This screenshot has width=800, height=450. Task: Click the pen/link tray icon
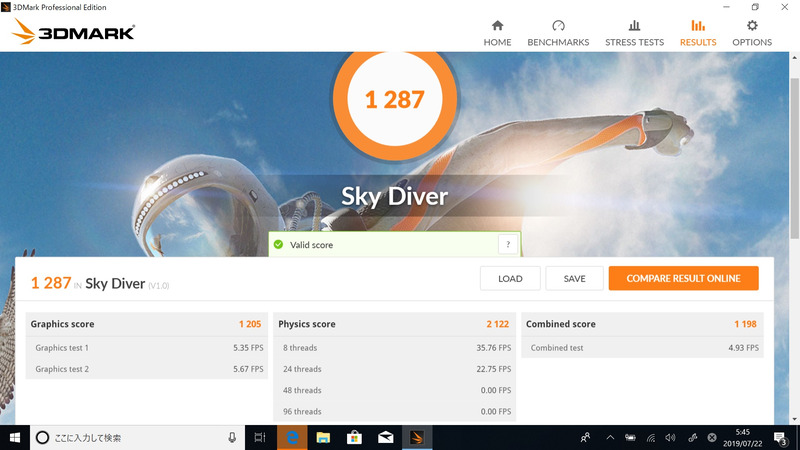tap(692, 437)
